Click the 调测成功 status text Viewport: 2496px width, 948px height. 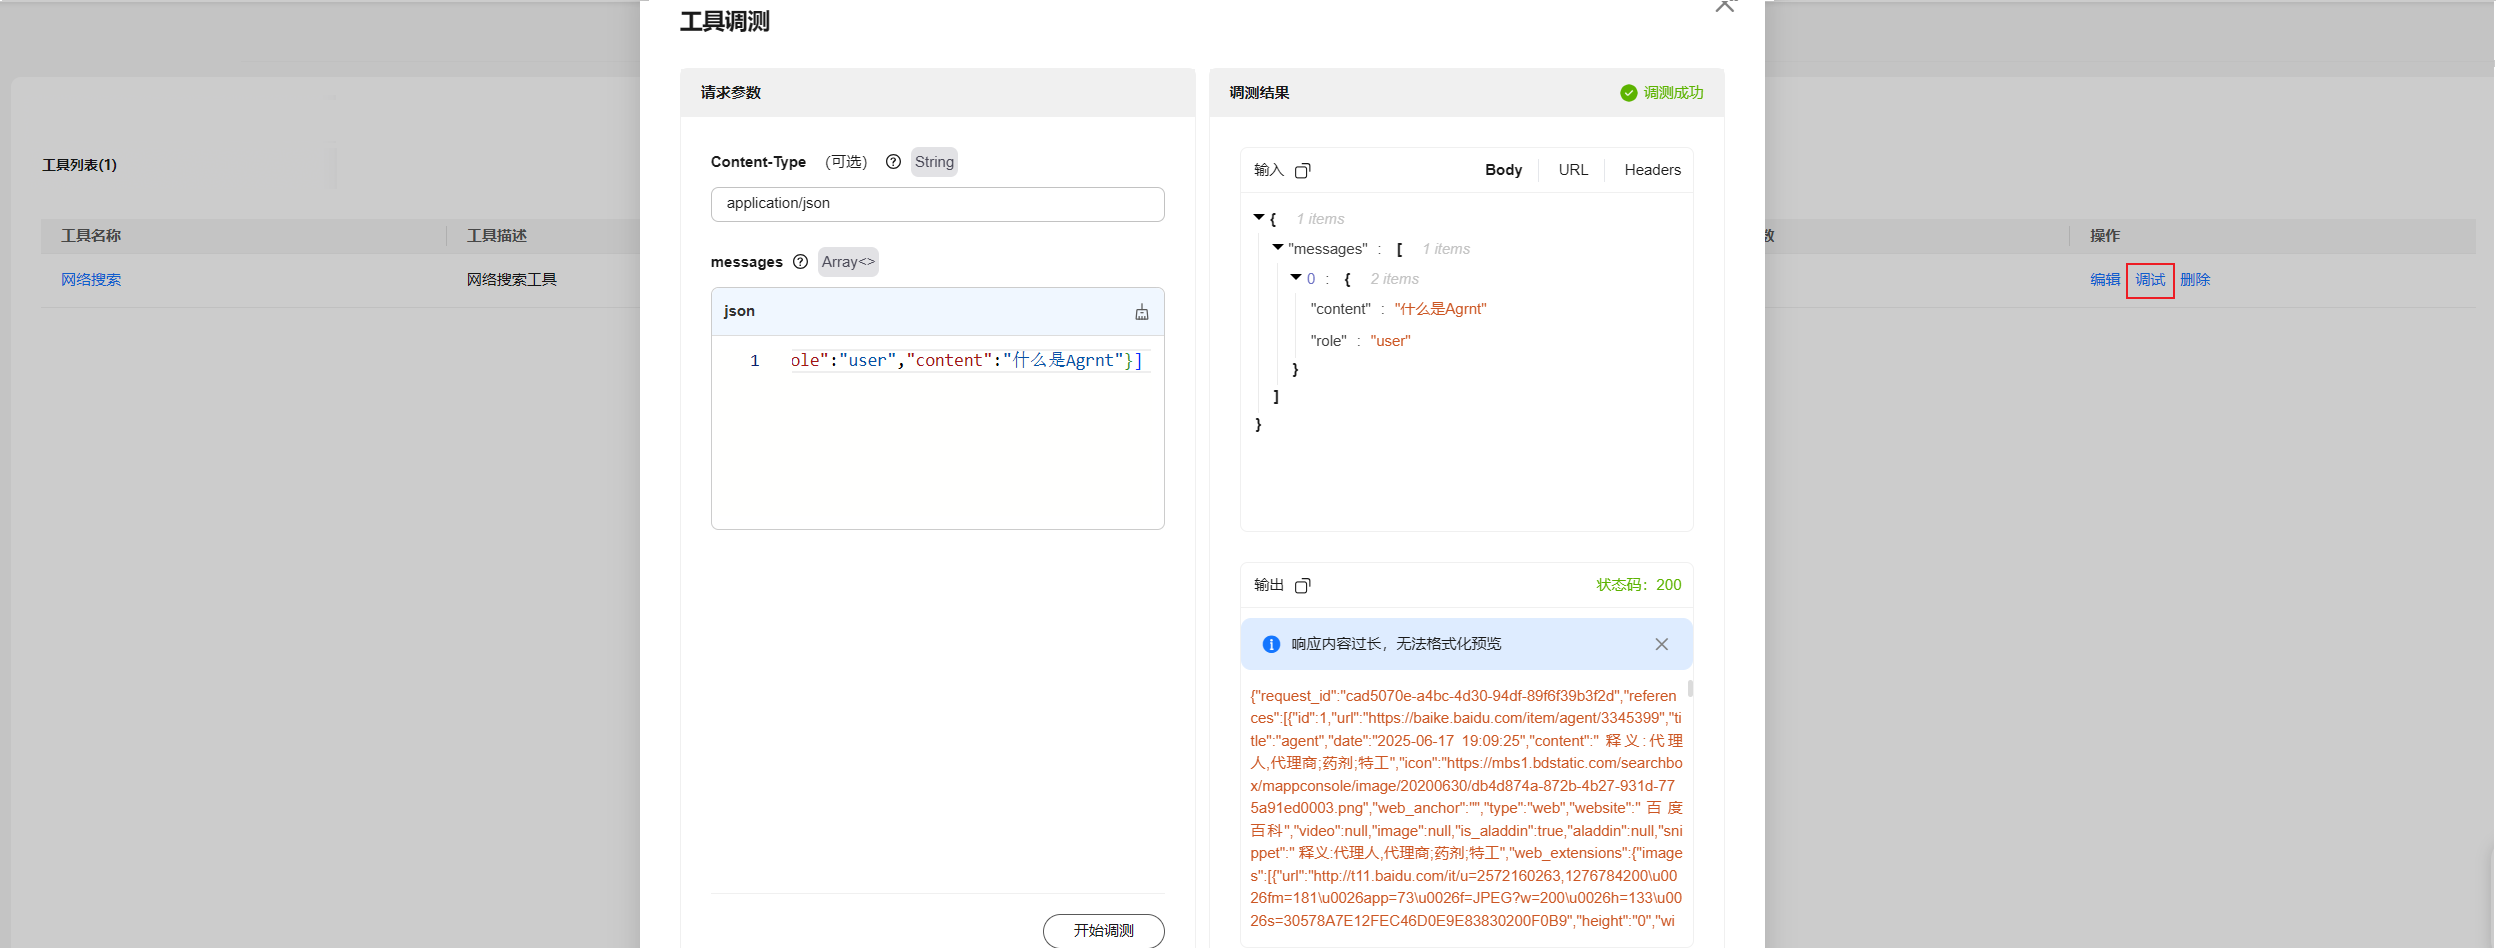point(1673,93)
